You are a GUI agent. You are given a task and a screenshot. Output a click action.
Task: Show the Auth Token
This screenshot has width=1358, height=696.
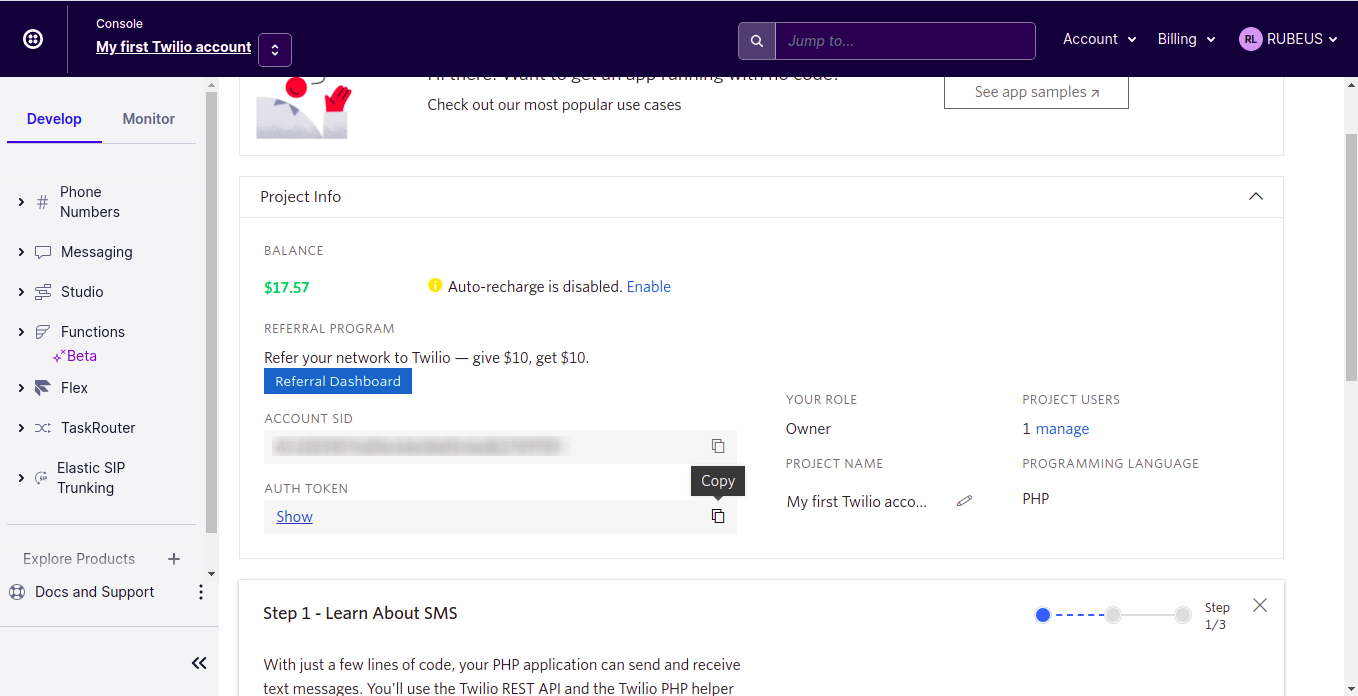tap(295, 517)
